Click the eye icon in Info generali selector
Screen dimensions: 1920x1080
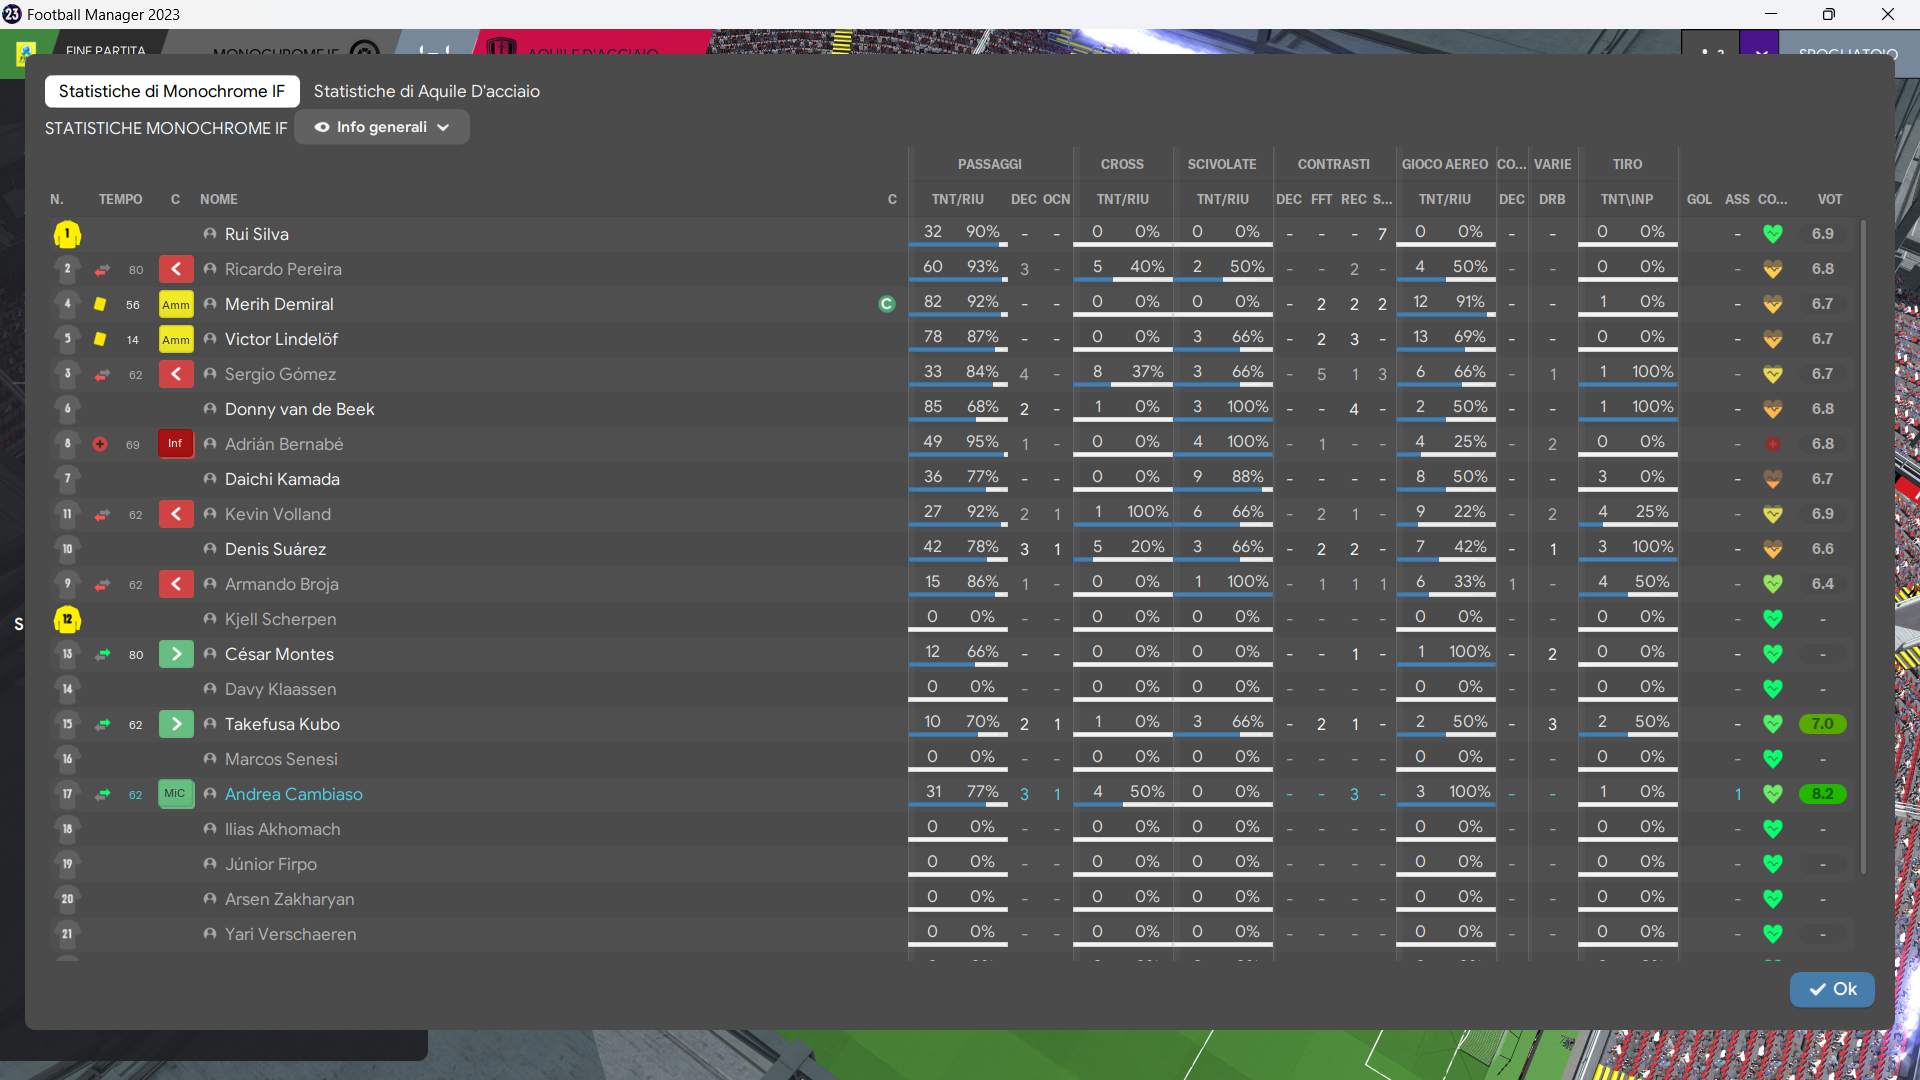[x=322, y=127]
